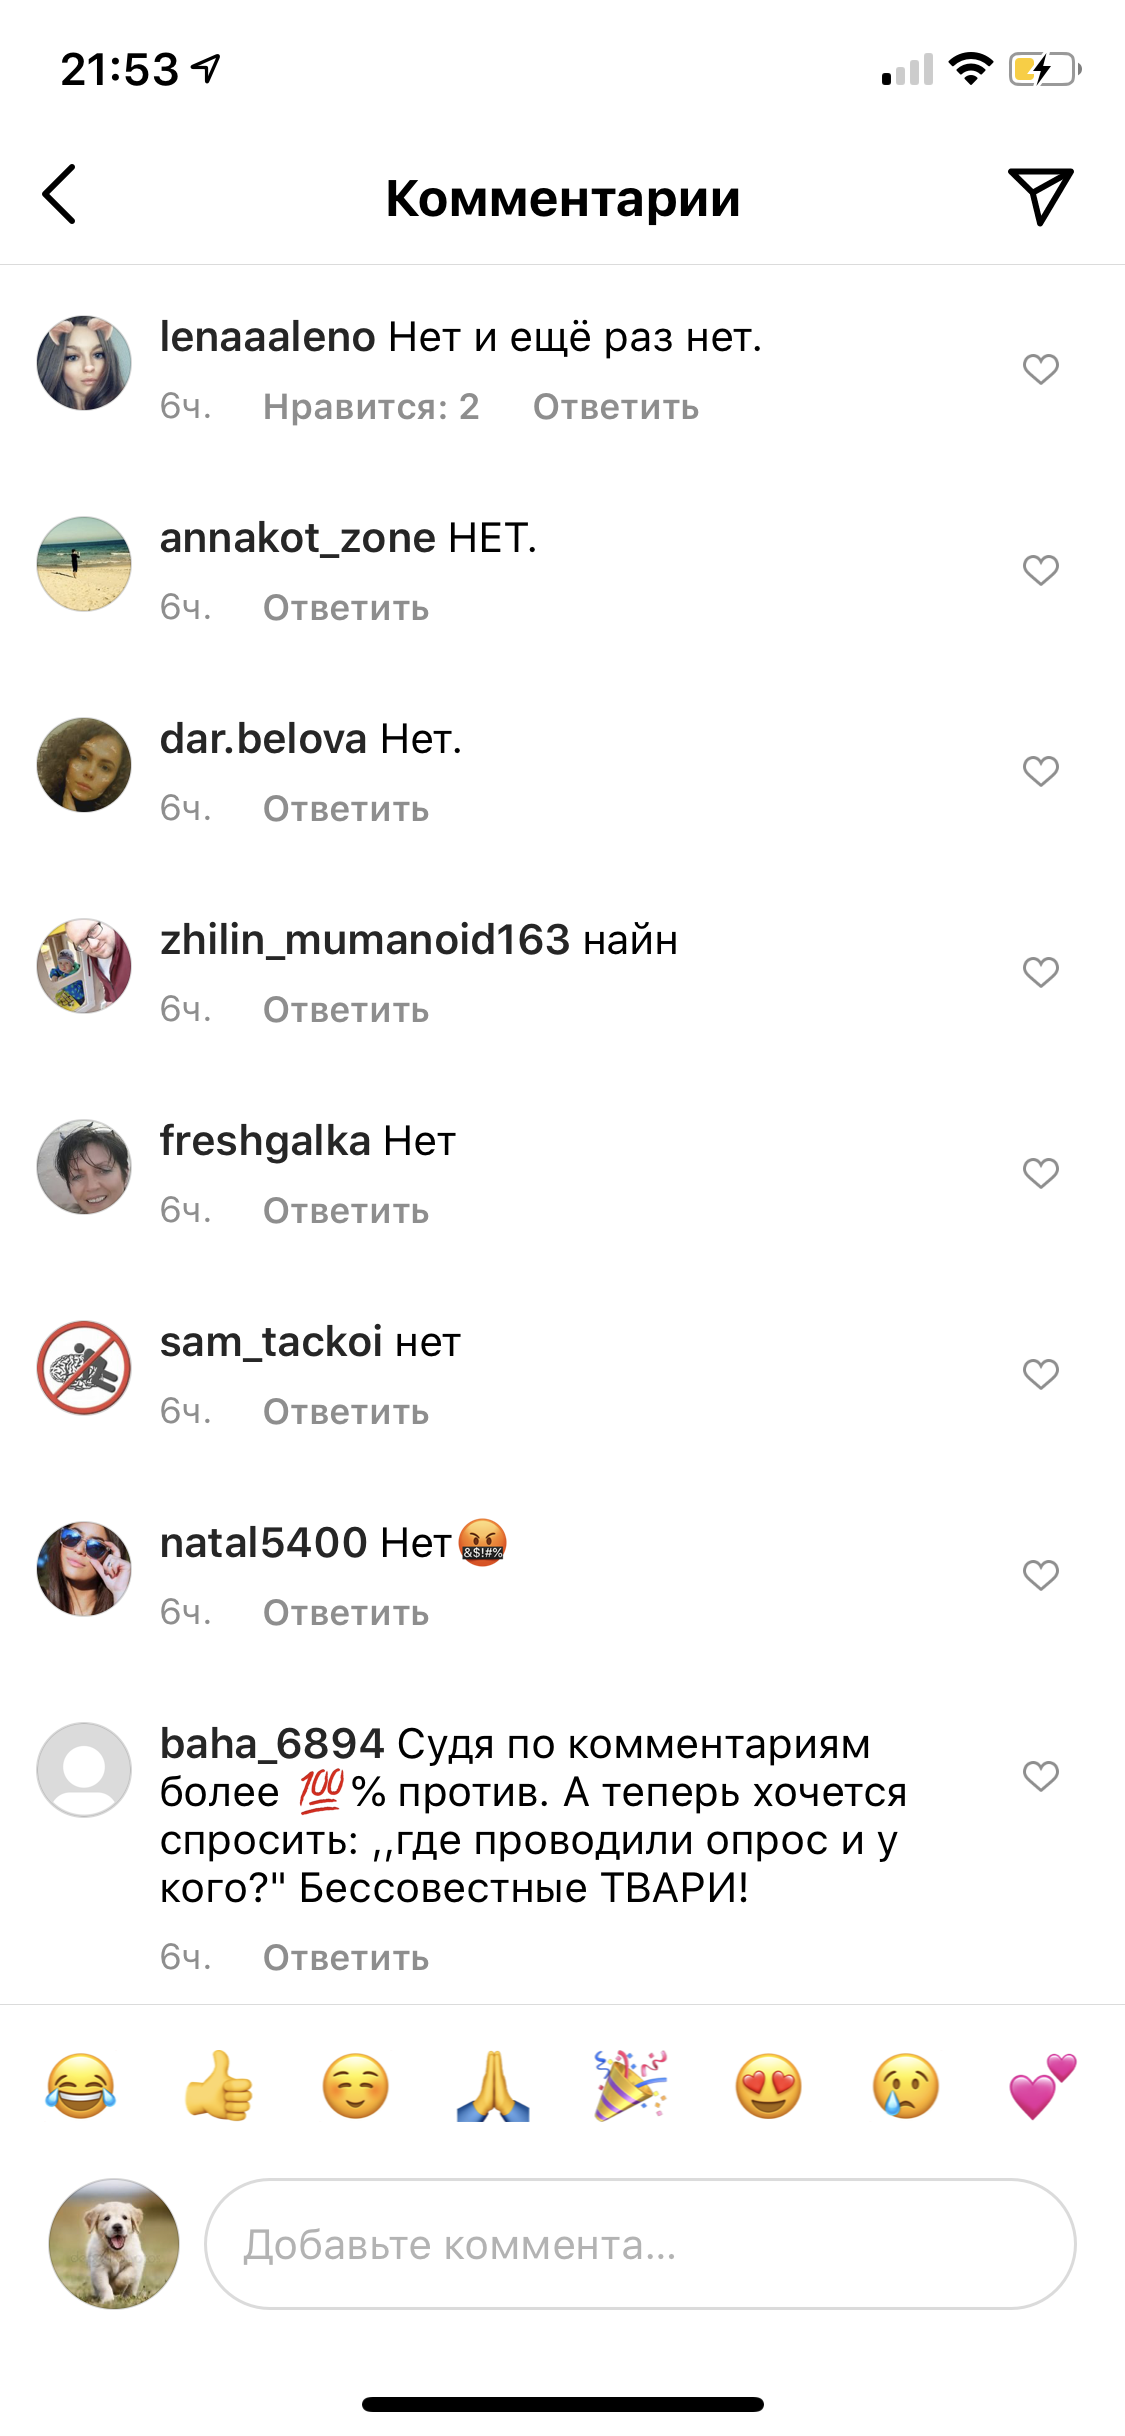Like lenaaaleno's comment with heart
This screenshot has width=1125, height=2436.
(1040, 369)
